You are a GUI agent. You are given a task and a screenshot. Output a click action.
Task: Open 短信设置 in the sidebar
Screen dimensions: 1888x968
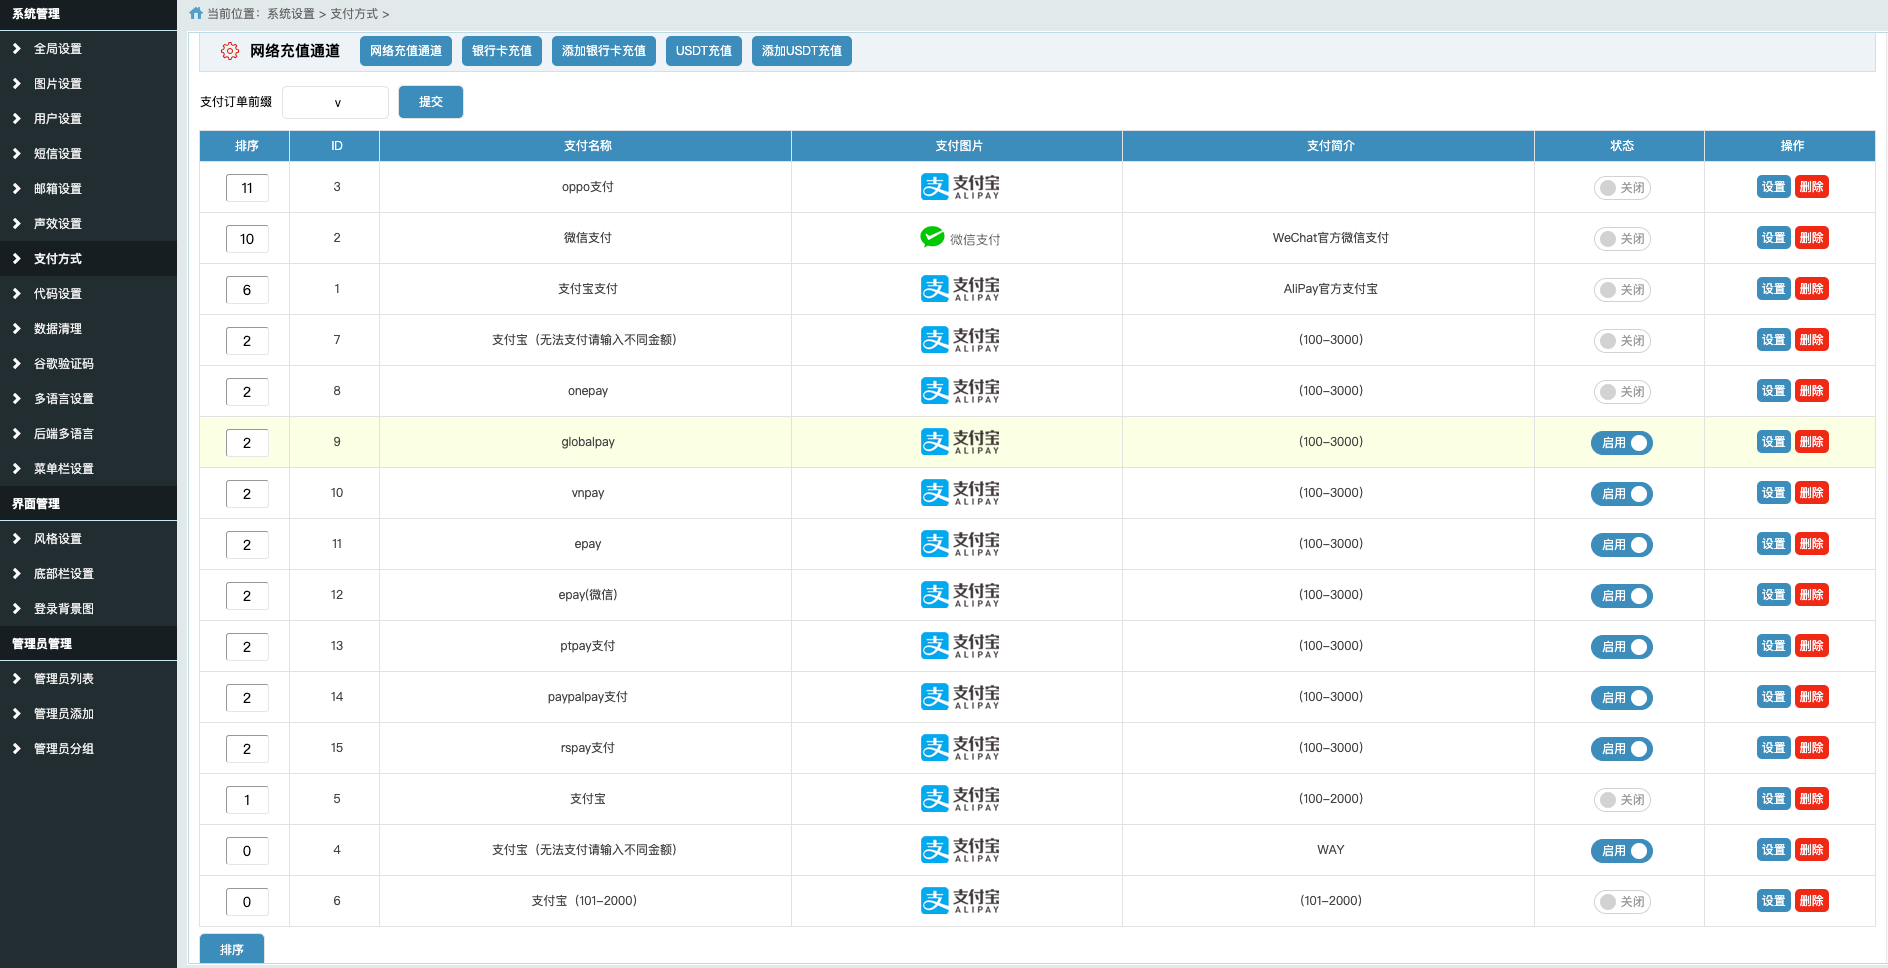[88, 154]
